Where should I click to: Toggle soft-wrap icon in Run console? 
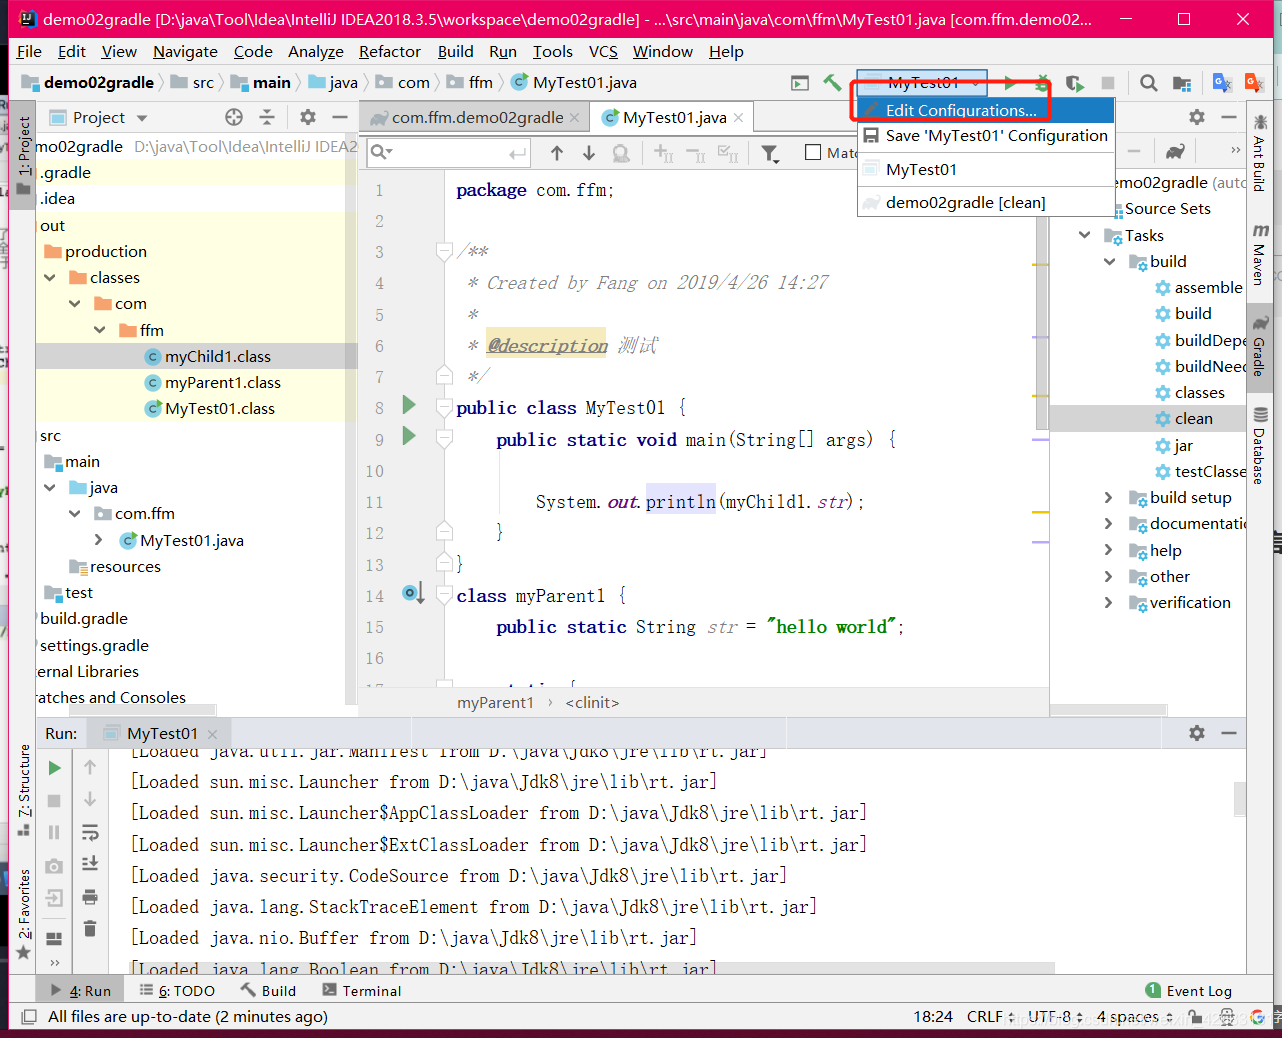tap(90, 831)
